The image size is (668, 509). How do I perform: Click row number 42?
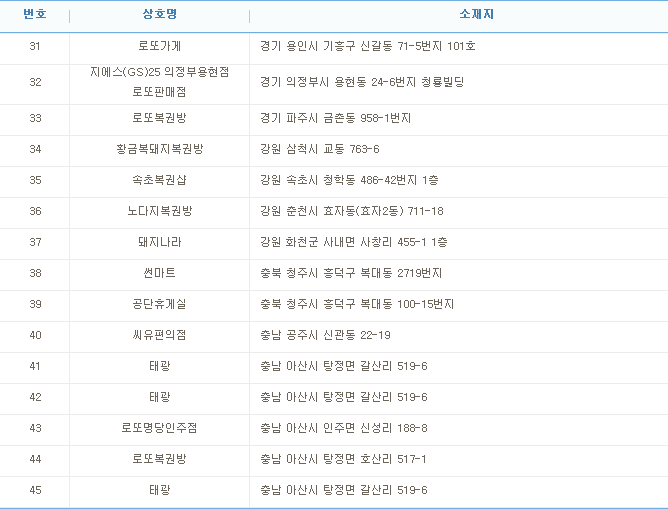click(x=35, y=397)
